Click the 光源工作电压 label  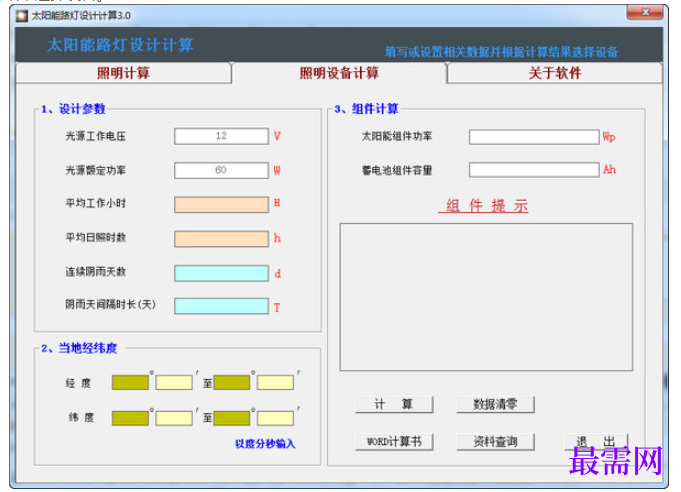pyautogui.click(x=96, y=136)
